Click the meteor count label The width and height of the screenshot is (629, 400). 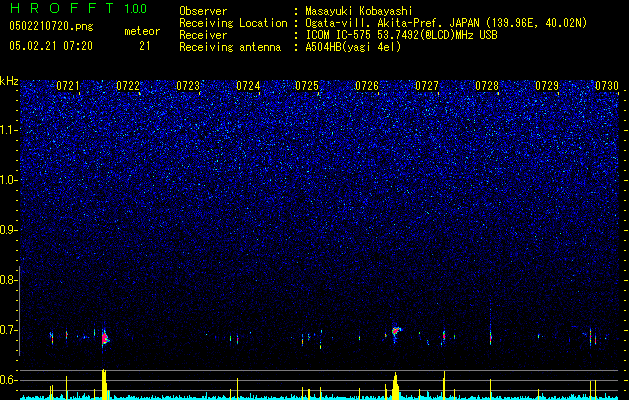[x=142, y=31]
